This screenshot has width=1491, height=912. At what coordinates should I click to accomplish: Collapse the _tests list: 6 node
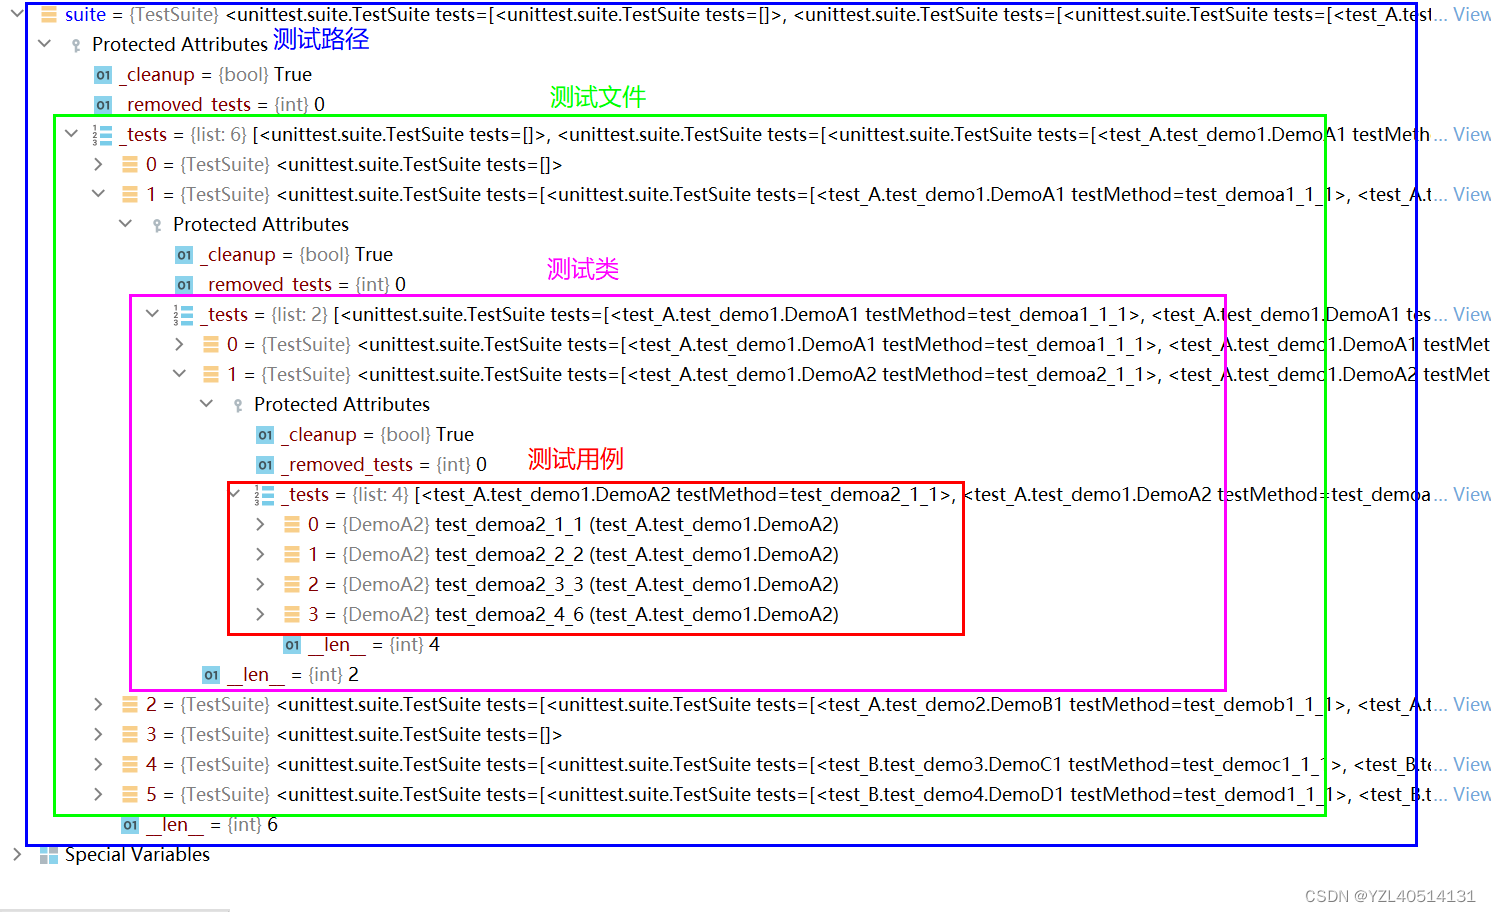[71, 134]
